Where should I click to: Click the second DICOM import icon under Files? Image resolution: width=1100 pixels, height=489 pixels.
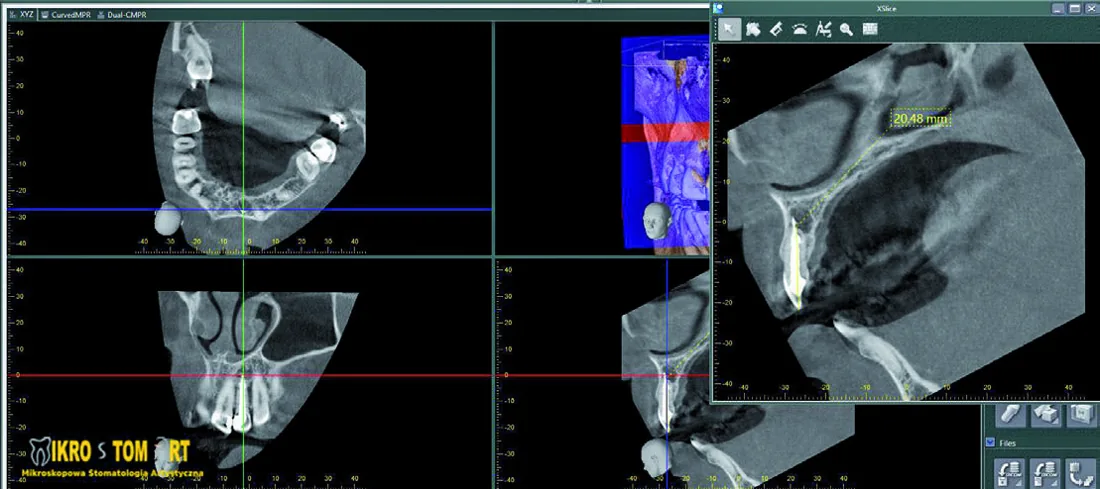coord(1045,472)
